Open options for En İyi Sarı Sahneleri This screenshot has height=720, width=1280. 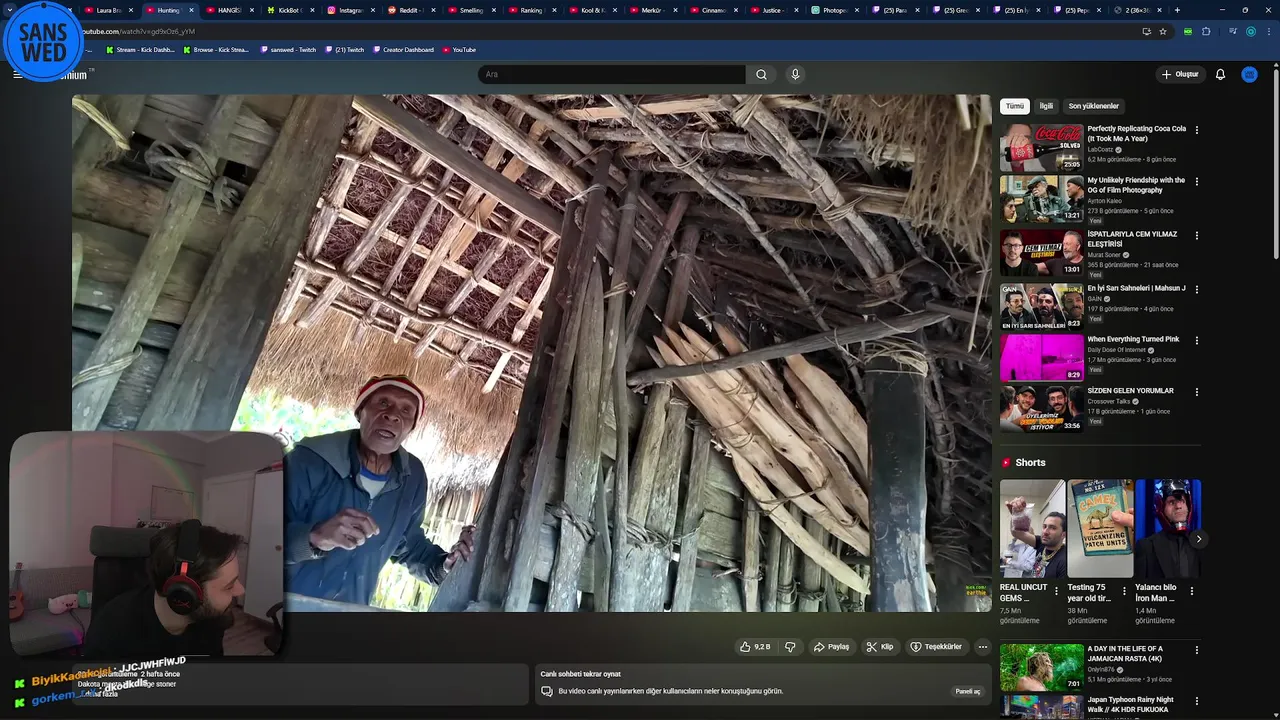coord(1196,289)
